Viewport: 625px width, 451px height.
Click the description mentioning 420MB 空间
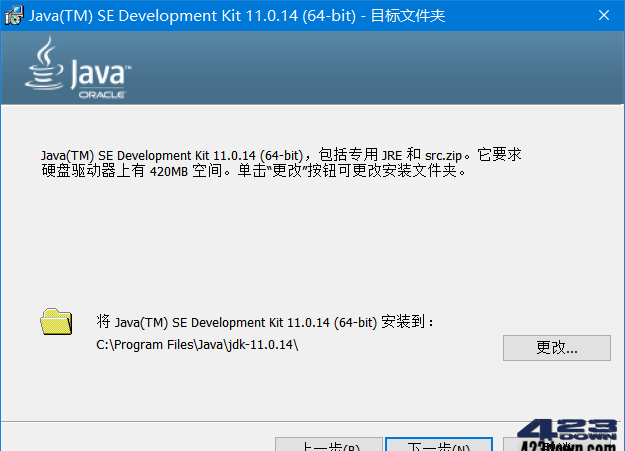pyautogui.click(x=281, y=163)
